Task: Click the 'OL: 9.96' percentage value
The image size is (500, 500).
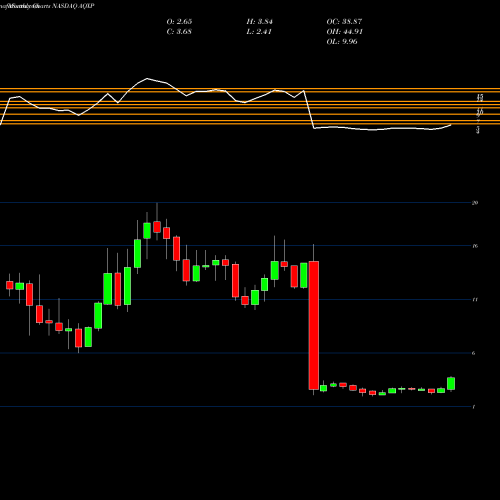Action: [x=342, y=42]
